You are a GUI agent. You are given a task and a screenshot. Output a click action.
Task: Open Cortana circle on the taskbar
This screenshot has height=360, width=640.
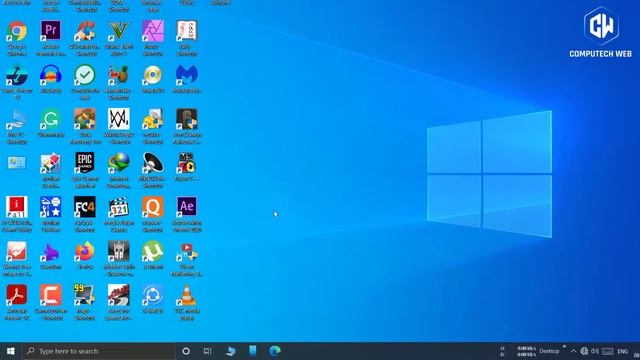click(x=186, y=351)
